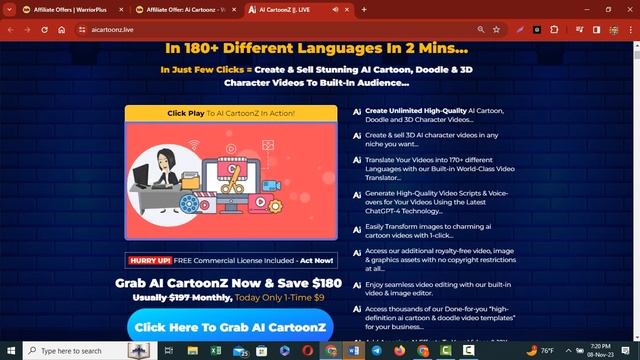Open Telegram from taskbar
Screen dimensions: 640x360
376,350
